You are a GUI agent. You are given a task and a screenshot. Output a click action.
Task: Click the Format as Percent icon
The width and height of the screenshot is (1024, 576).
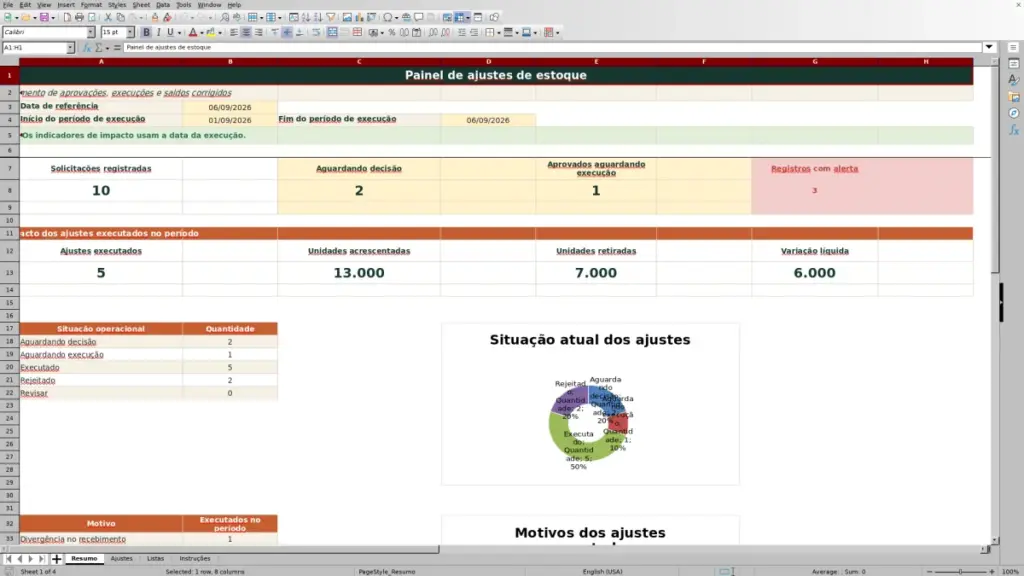pyautogui.click(x=392, y=33)
